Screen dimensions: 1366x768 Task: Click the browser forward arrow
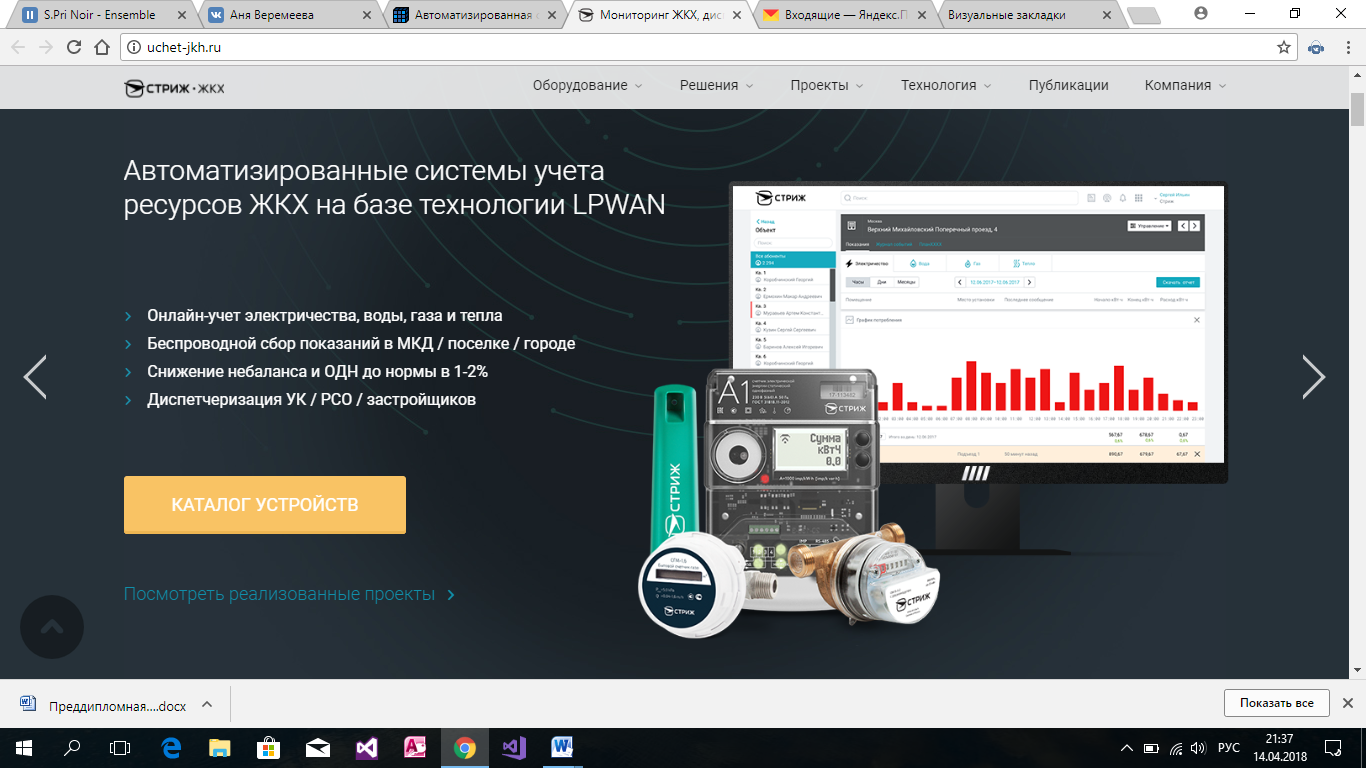coord(46,47)
